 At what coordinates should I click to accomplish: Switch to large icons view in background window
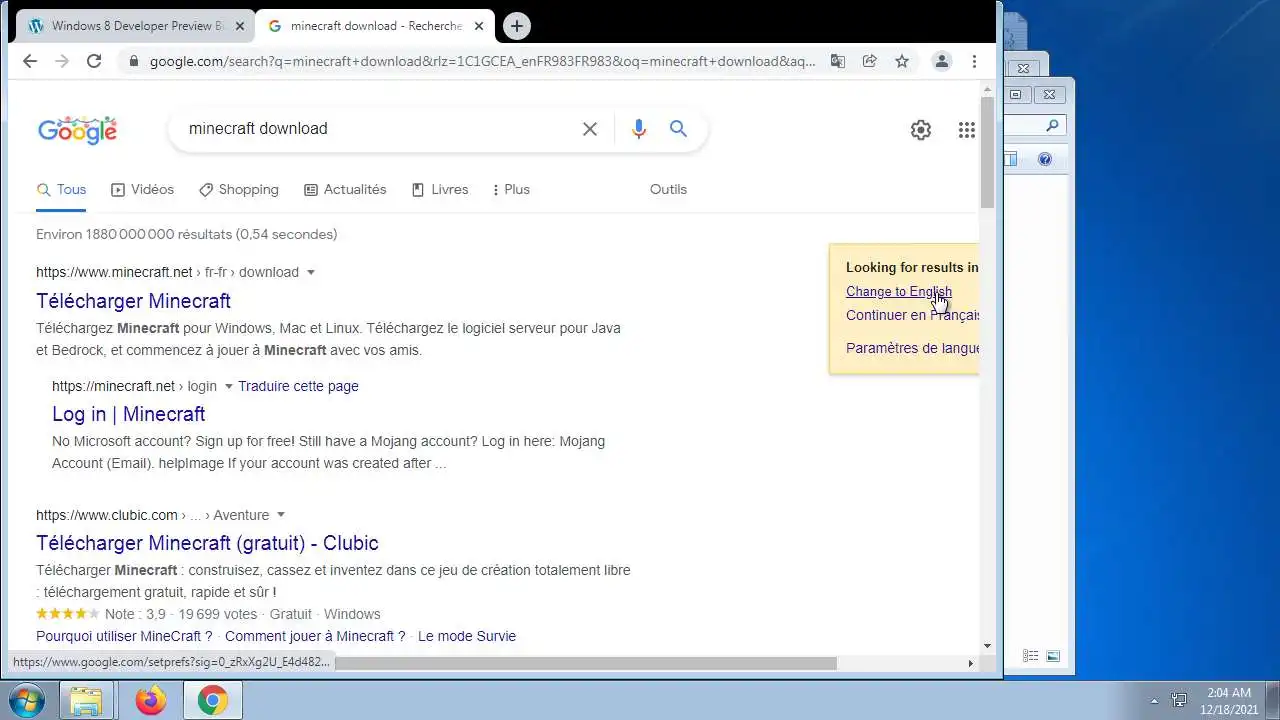coord(1053,656)
